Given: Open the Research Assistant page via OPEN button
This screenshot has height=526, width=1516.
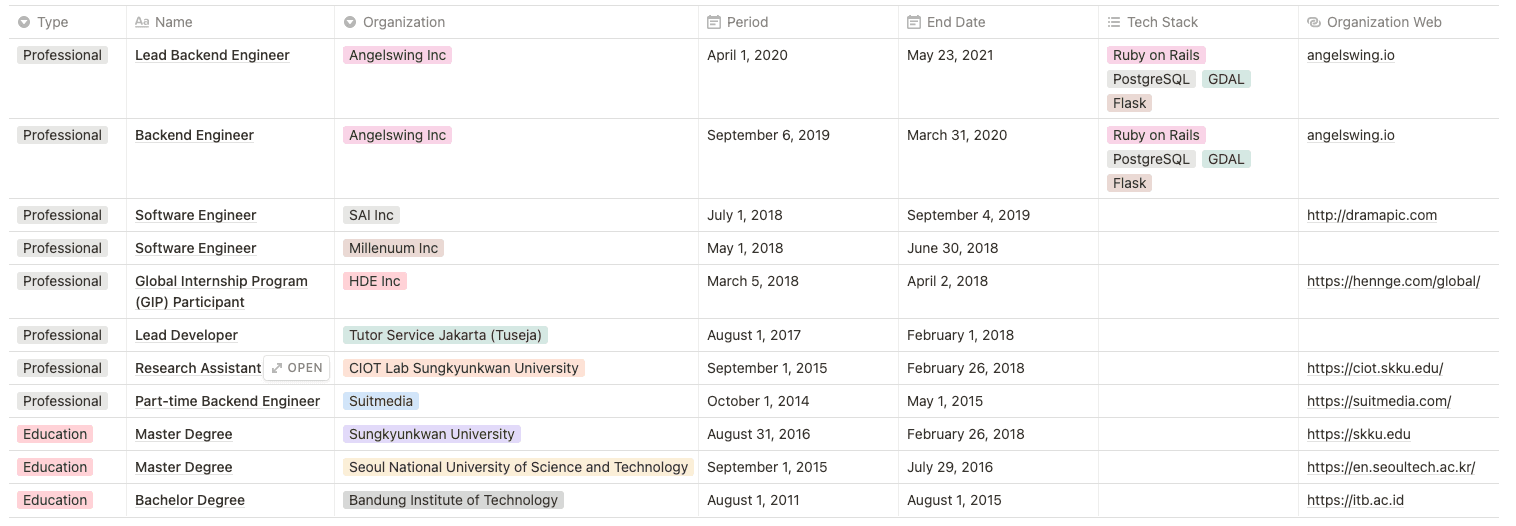Looking at the screenshot, I should pyautogui.click(x=297, y=368).
